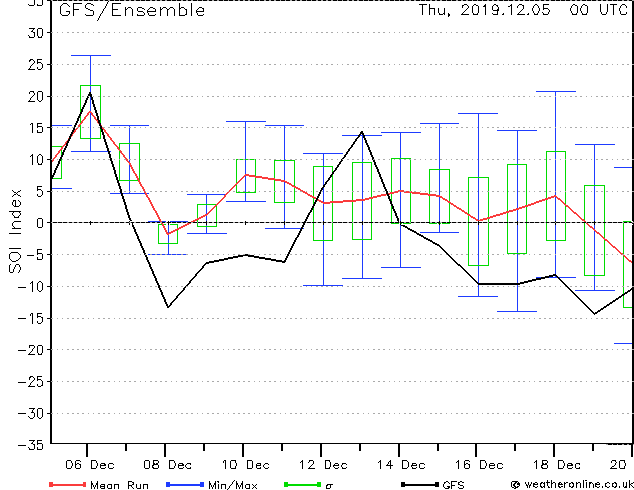Viewport: 634px width, 490px height.
Task: Click the 00 UTC time label
Action: point(598,10)
